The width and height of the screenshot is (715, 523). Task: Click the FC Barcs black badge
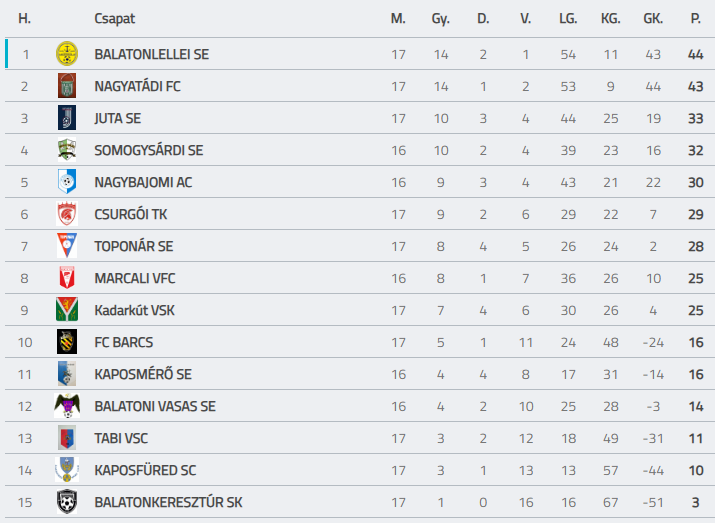tap(67, 342)
